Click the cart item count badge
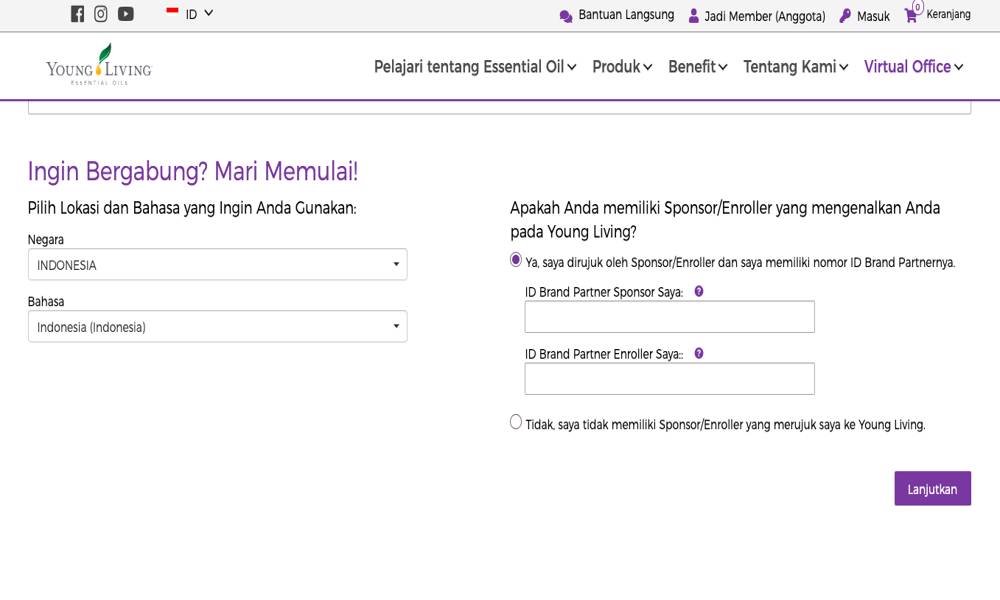Image resolution: width=1000 pixels, height=600 pixels. click(x=918, y=7)
